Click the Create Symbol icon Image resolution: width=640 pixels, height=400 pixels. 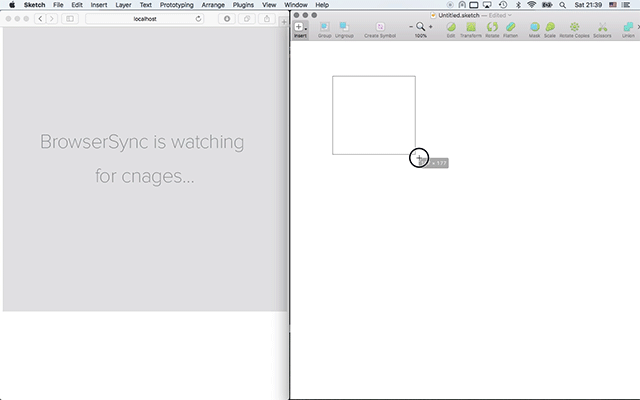(380, 27)
